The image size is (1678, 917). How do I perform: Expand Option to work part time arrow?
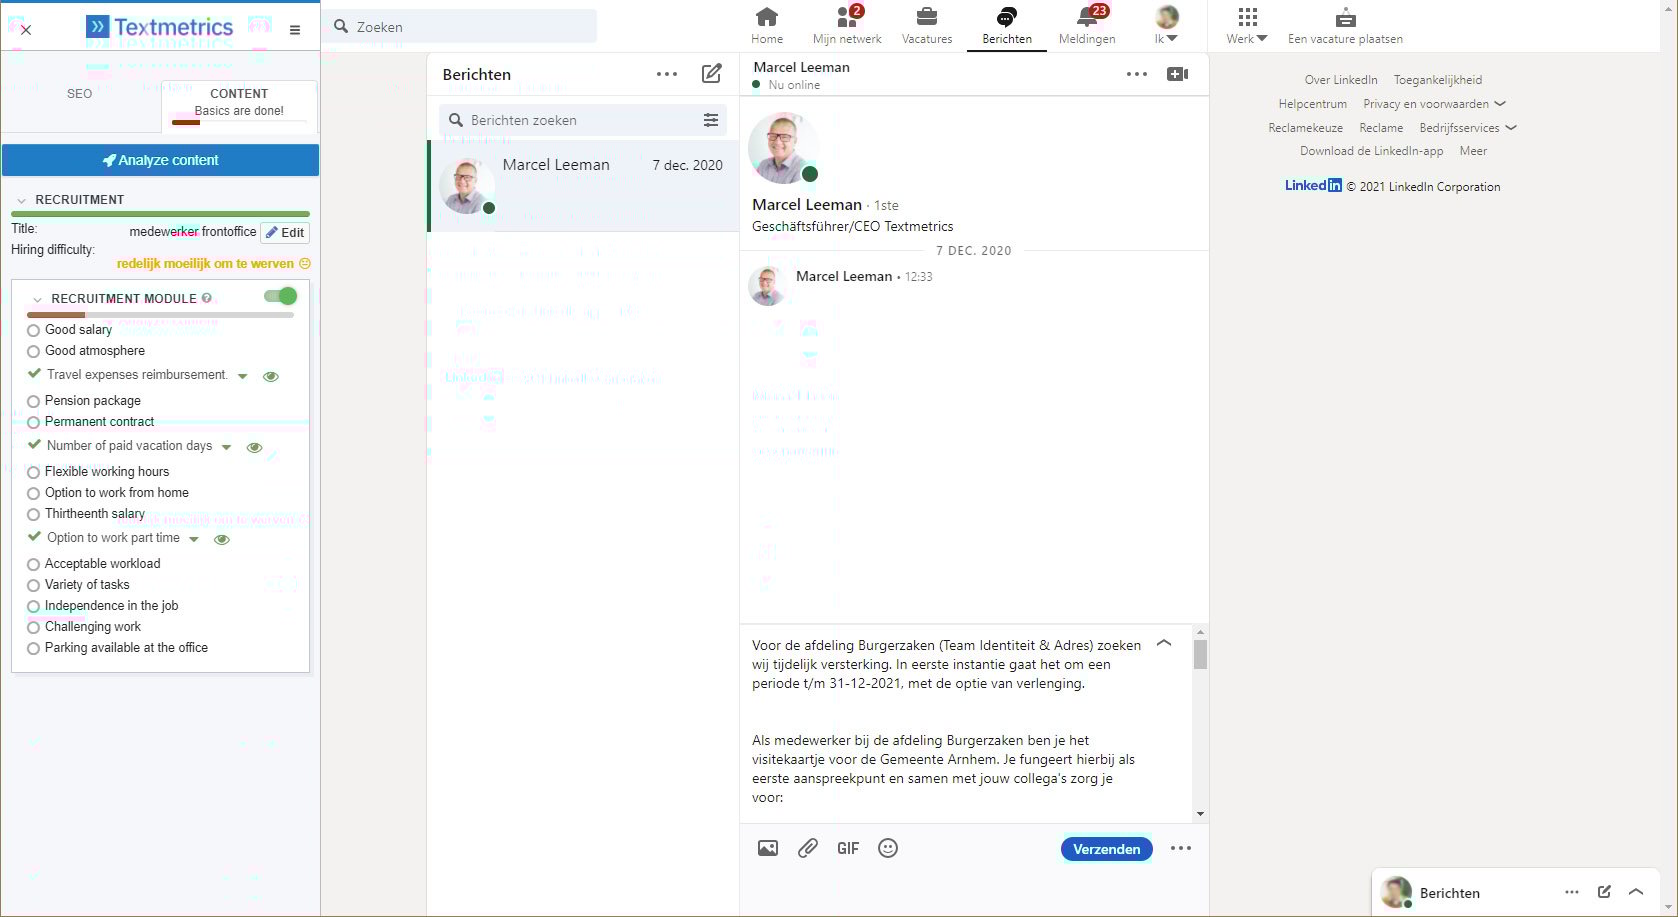tap(194, 540)
